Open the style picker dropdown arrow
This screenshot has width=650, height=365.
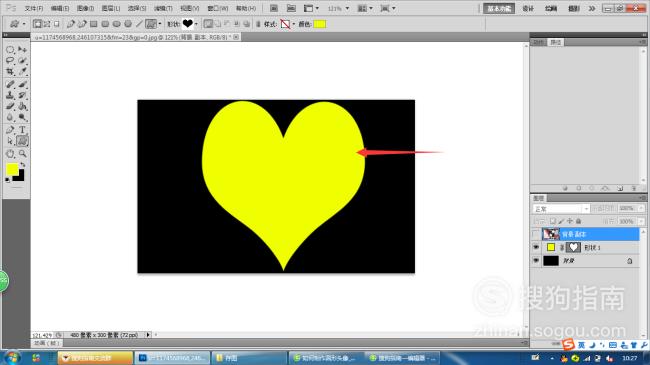click(x=293, y=24)
